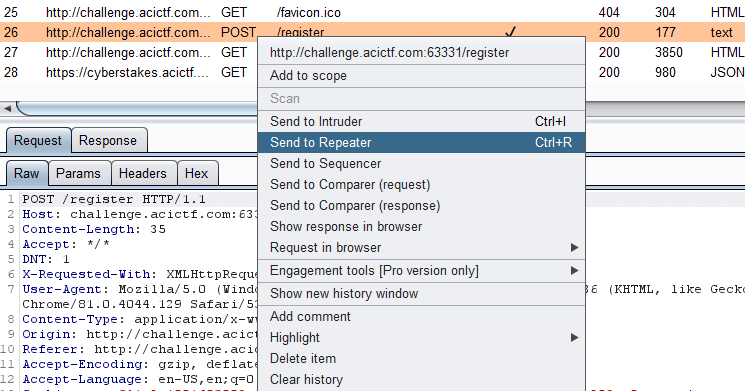Image resolution: width=745 pixels, height=391 pixels.
Task: Switch to the Request tab
Action: tap(38, 141)
